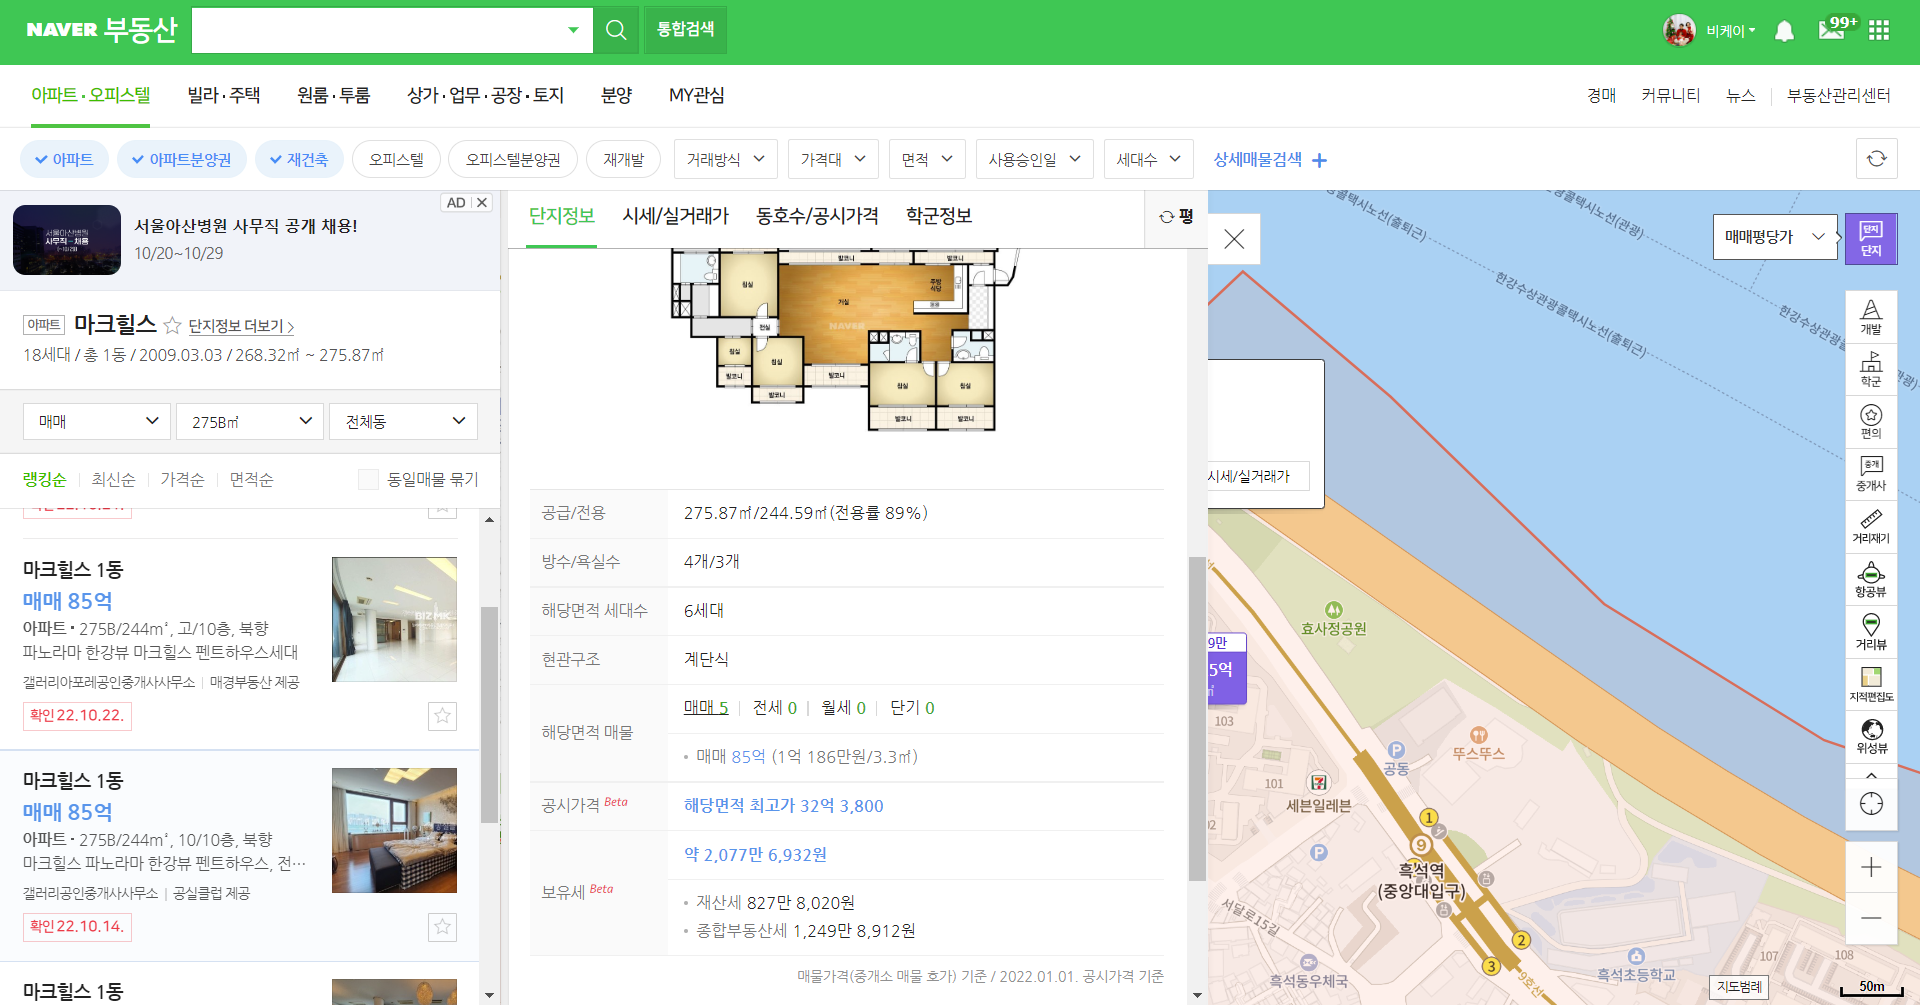Show 편의 facilities on map
Viewport: 1920px width, 1005px height.
click(x=1871, y=421)
